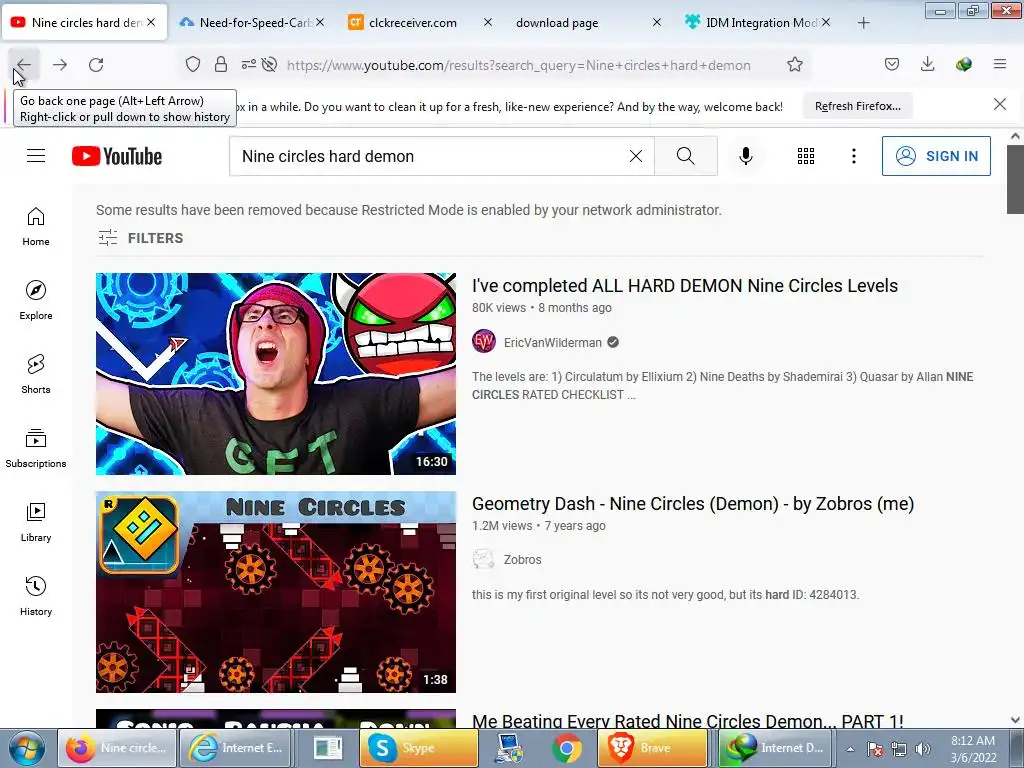Image resolution: width=1024 pixels, height=768 pixels.
Task: Expand the search FILTERS options
Action: pyautogui.click(x=140, y=238)
